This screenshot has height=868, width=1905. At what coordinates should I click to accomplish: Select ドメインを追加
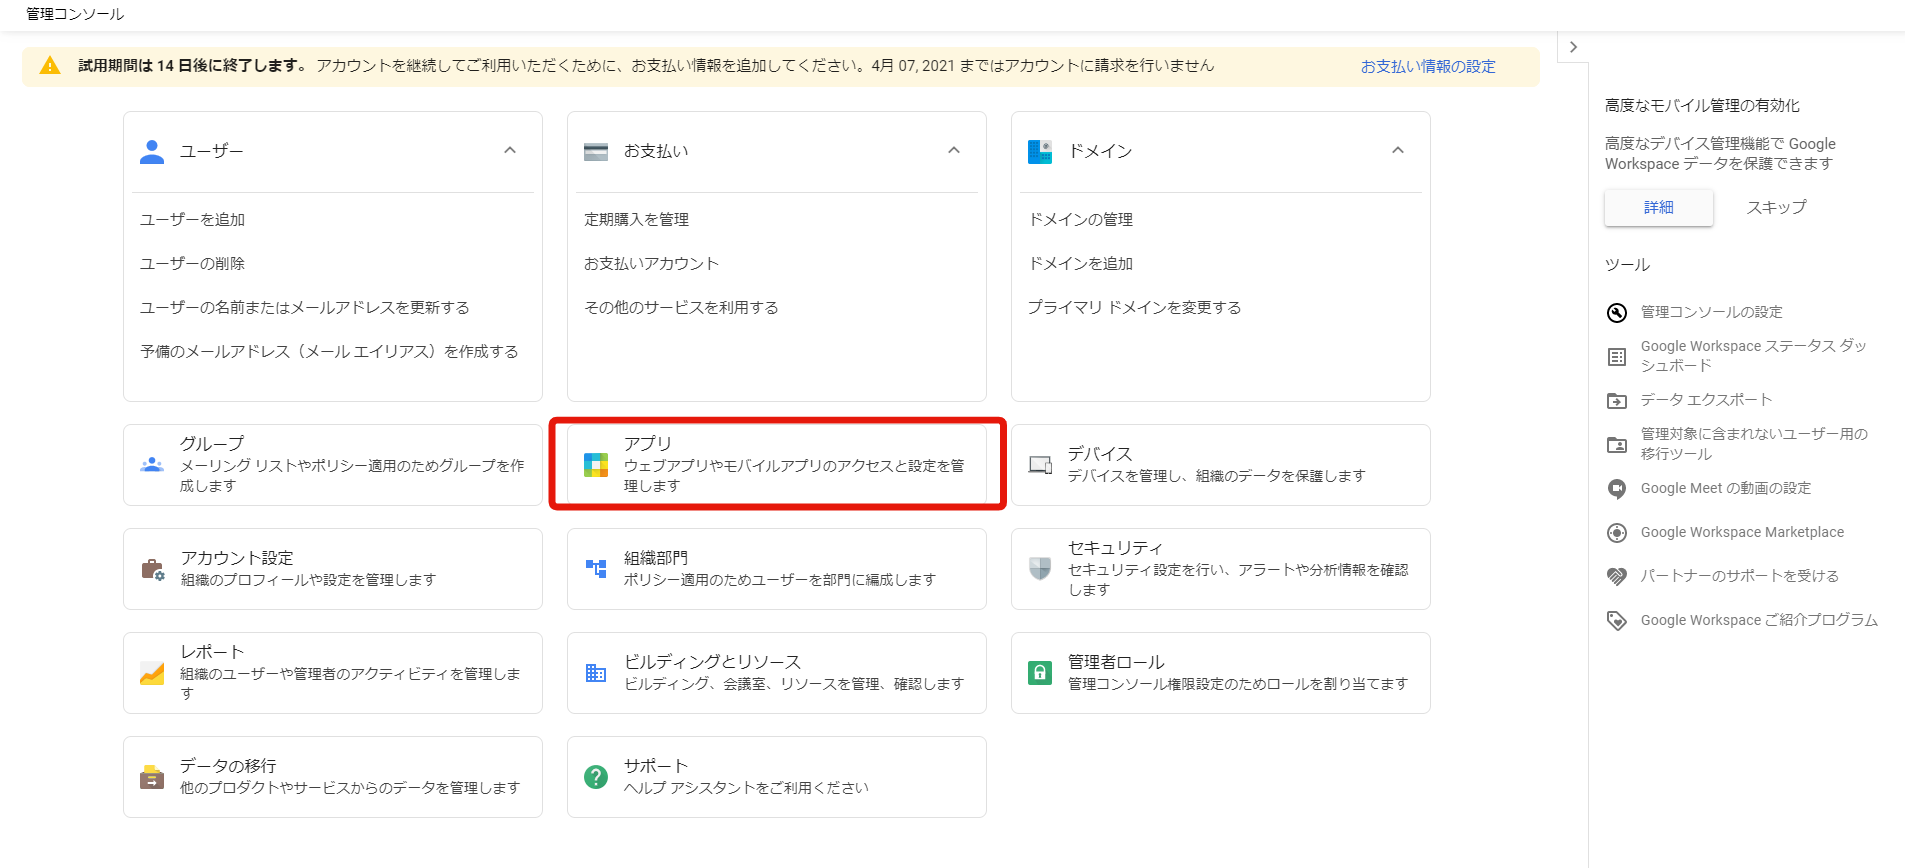[1081, 264]
